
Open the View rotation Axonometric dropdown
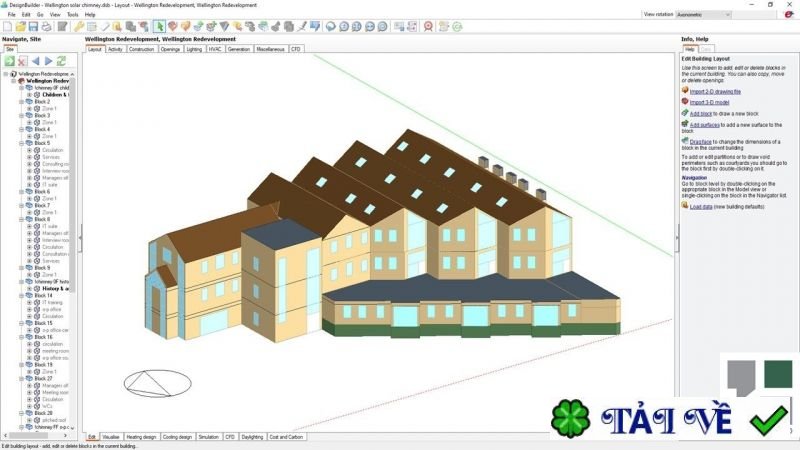click(704, 15)
